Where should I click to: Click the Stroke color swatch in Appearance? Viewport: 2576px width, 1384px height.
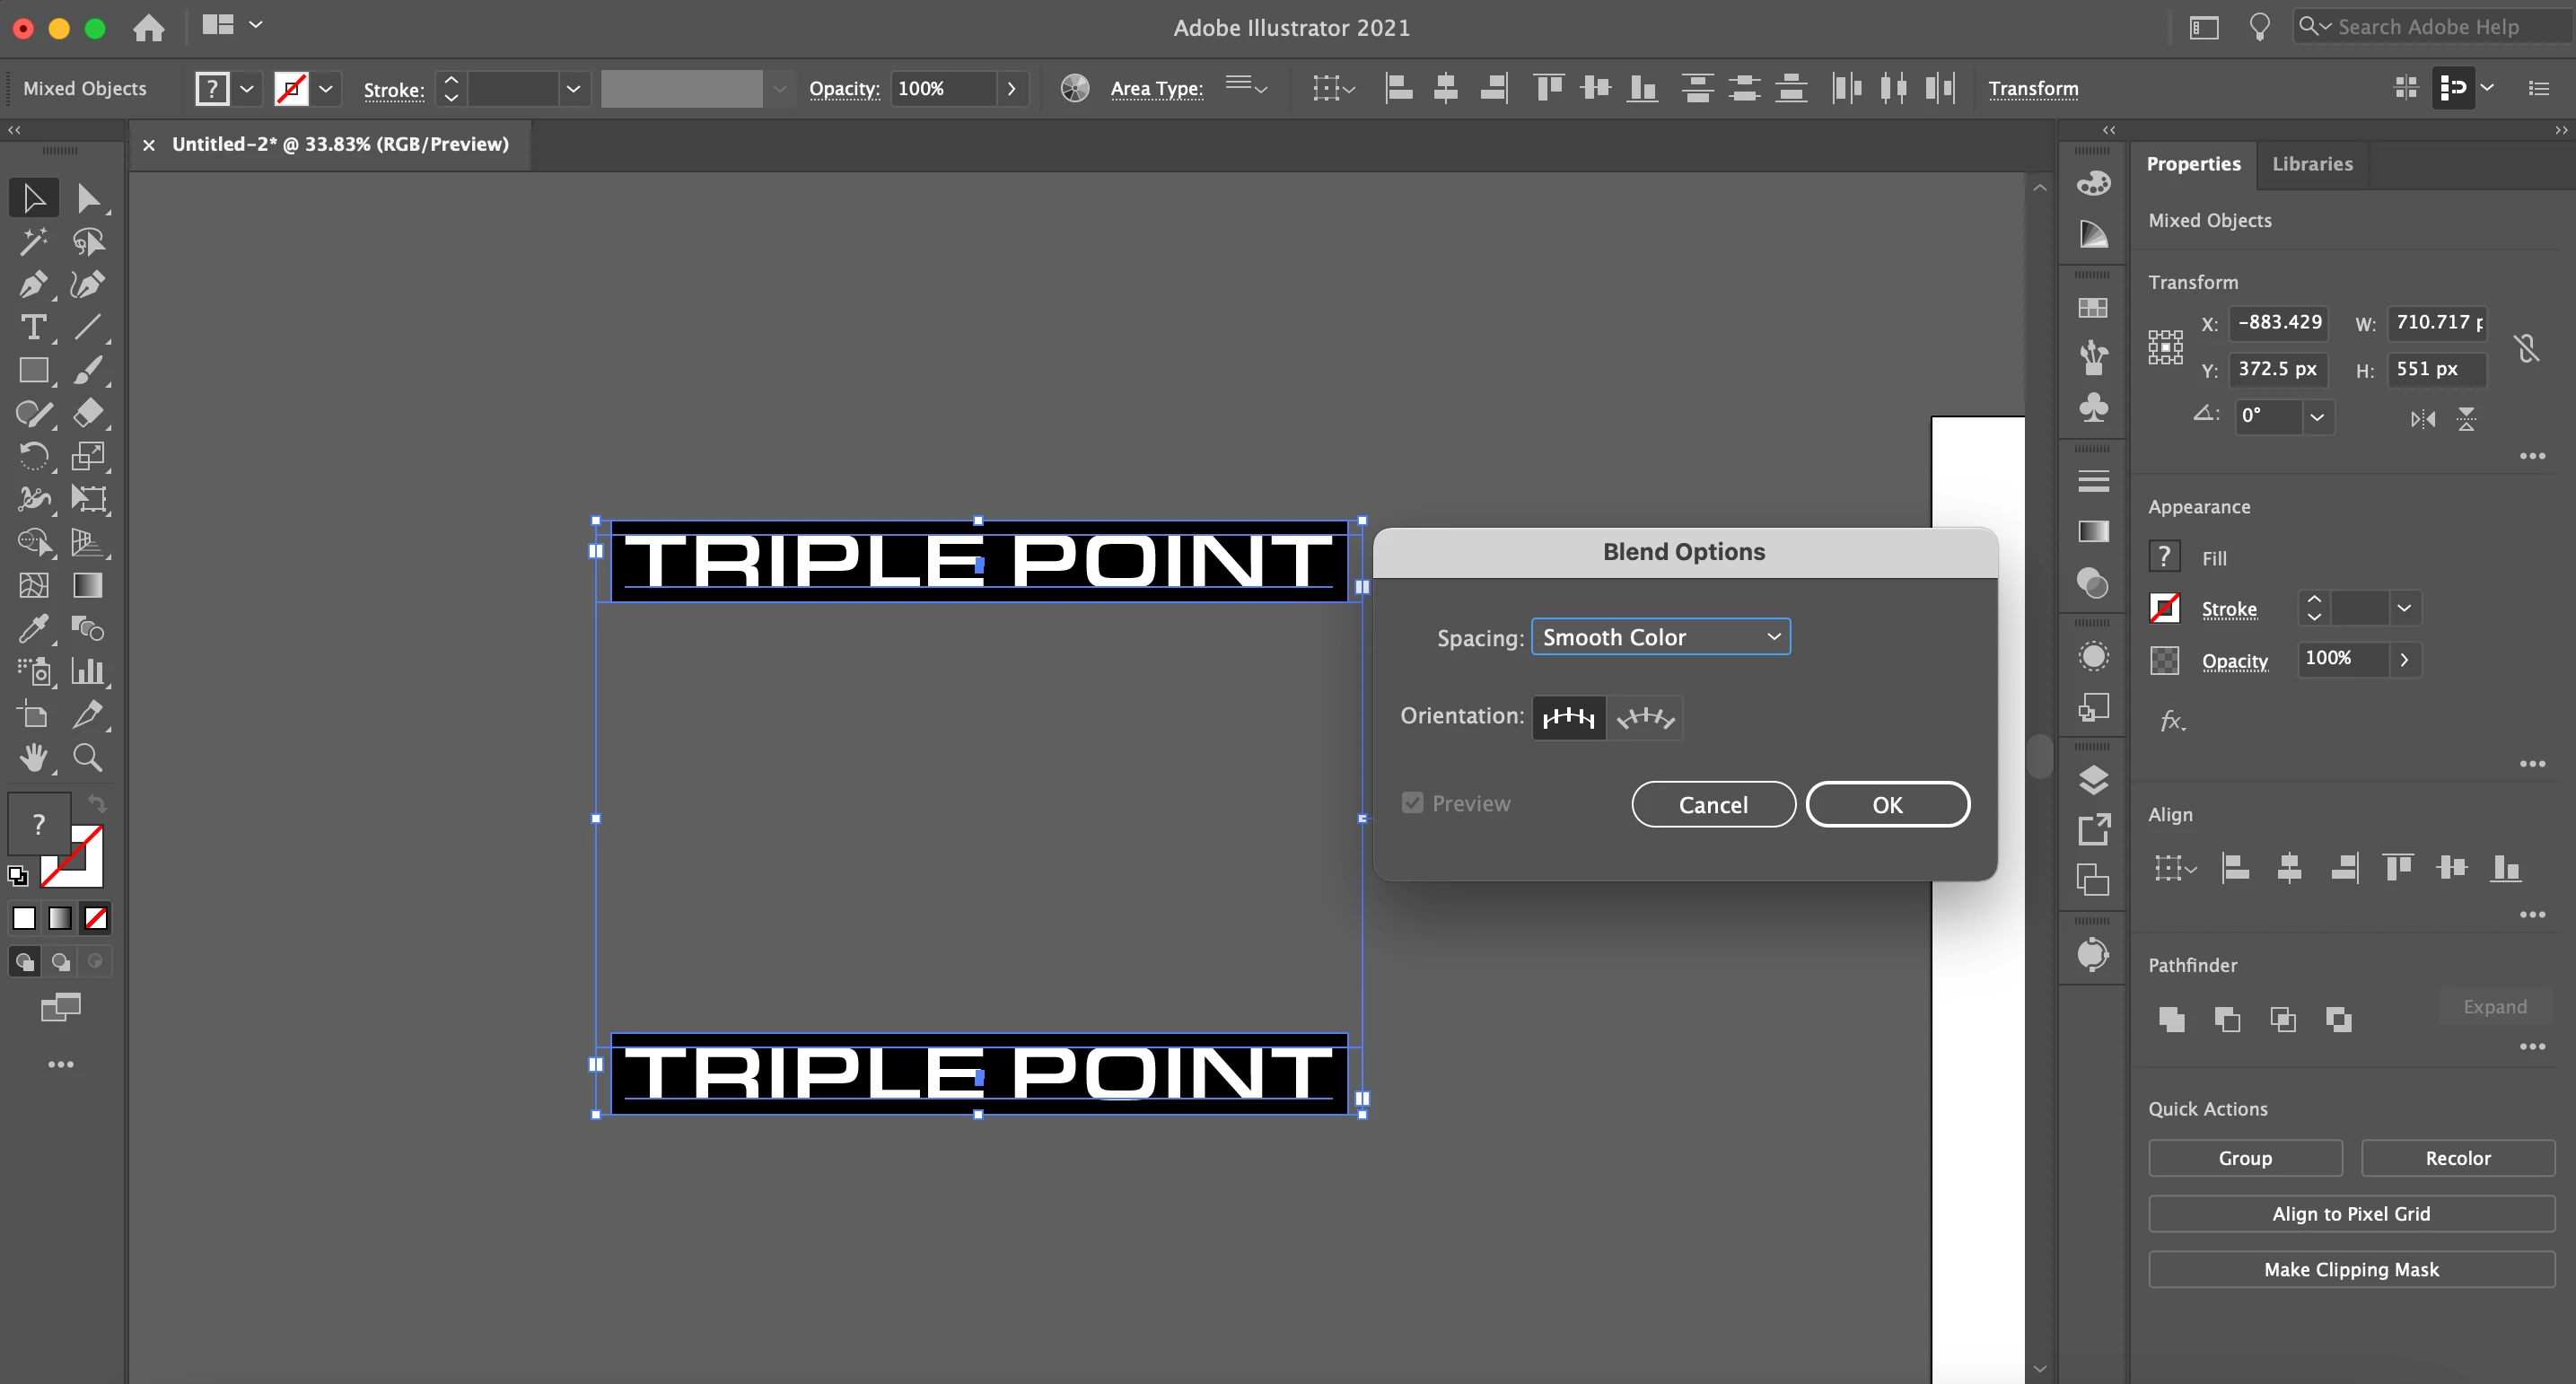[2165, 608]
